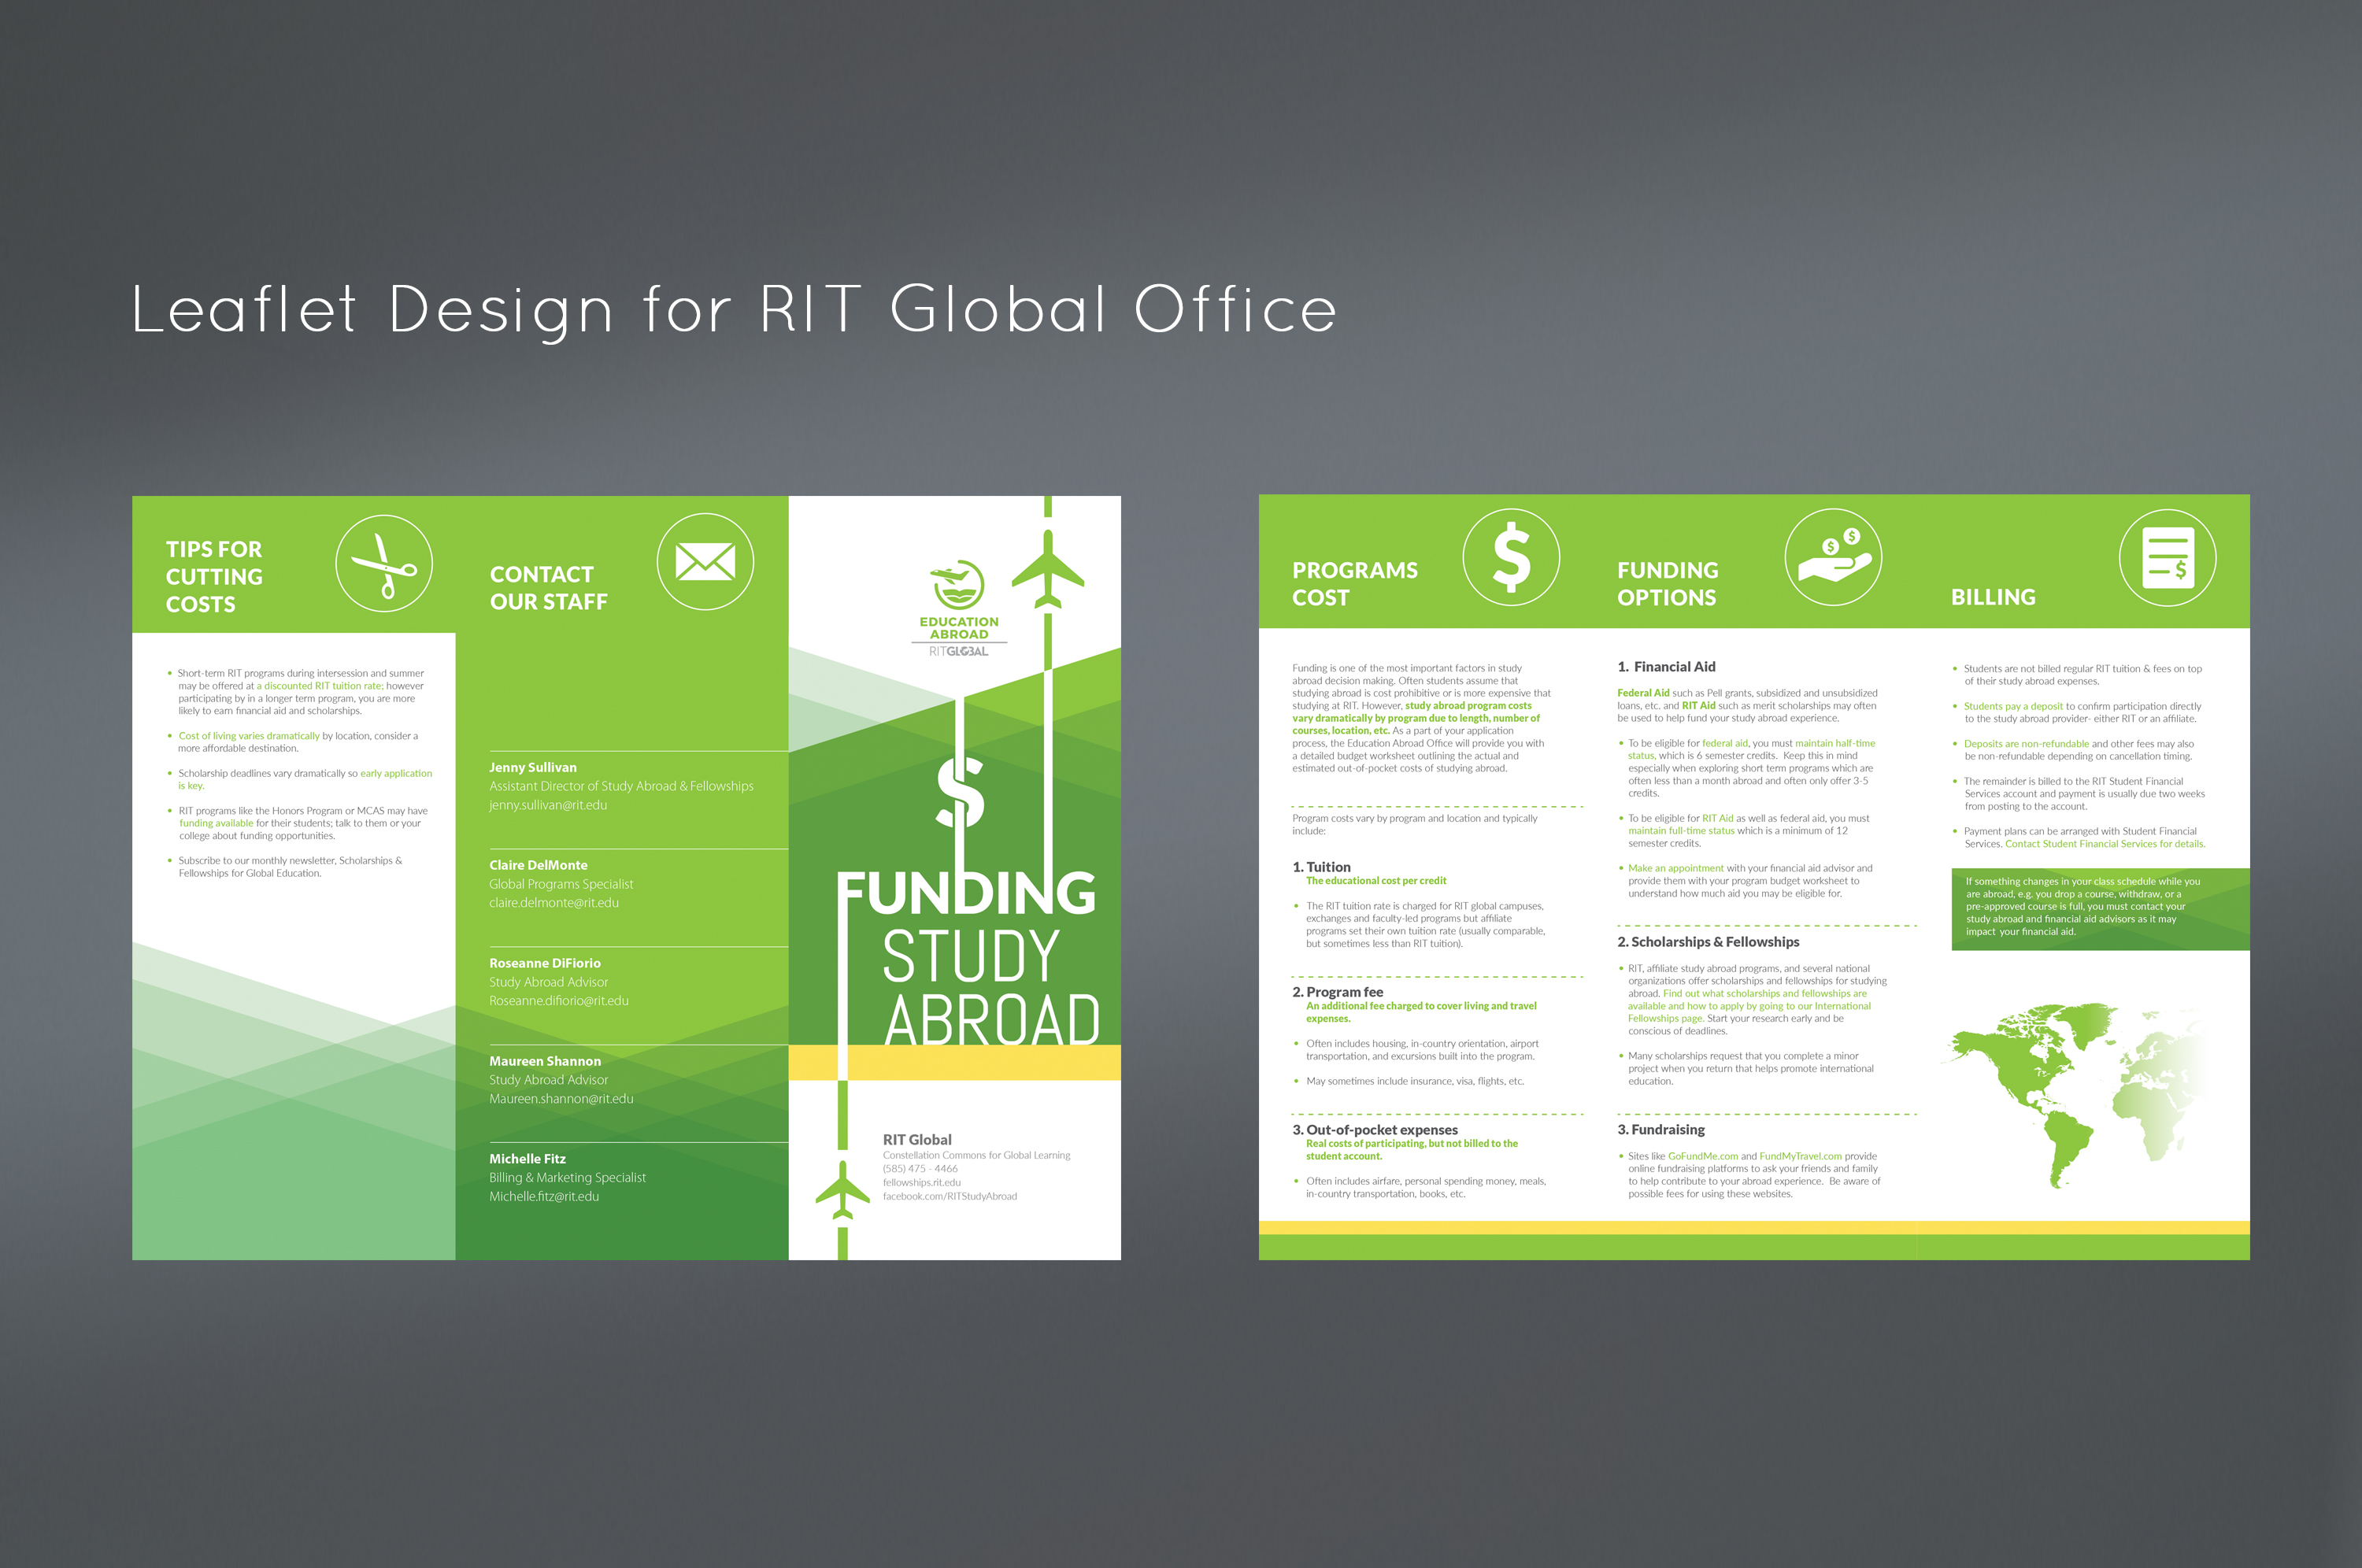Click the dollar sign circle icon
Viewport: 2362px width, 1568px height.
click(1510, 557)
